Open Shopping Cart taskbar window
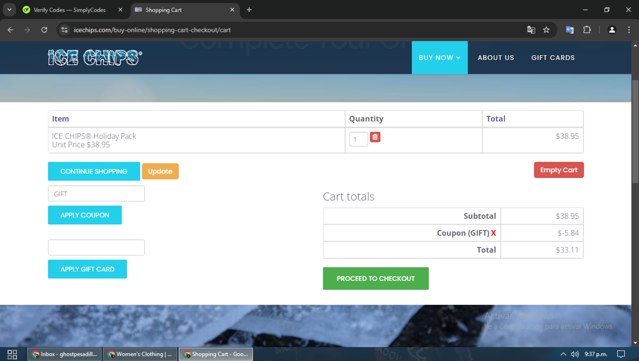Screen dimensions: 639x361 (x=216, y=354)
